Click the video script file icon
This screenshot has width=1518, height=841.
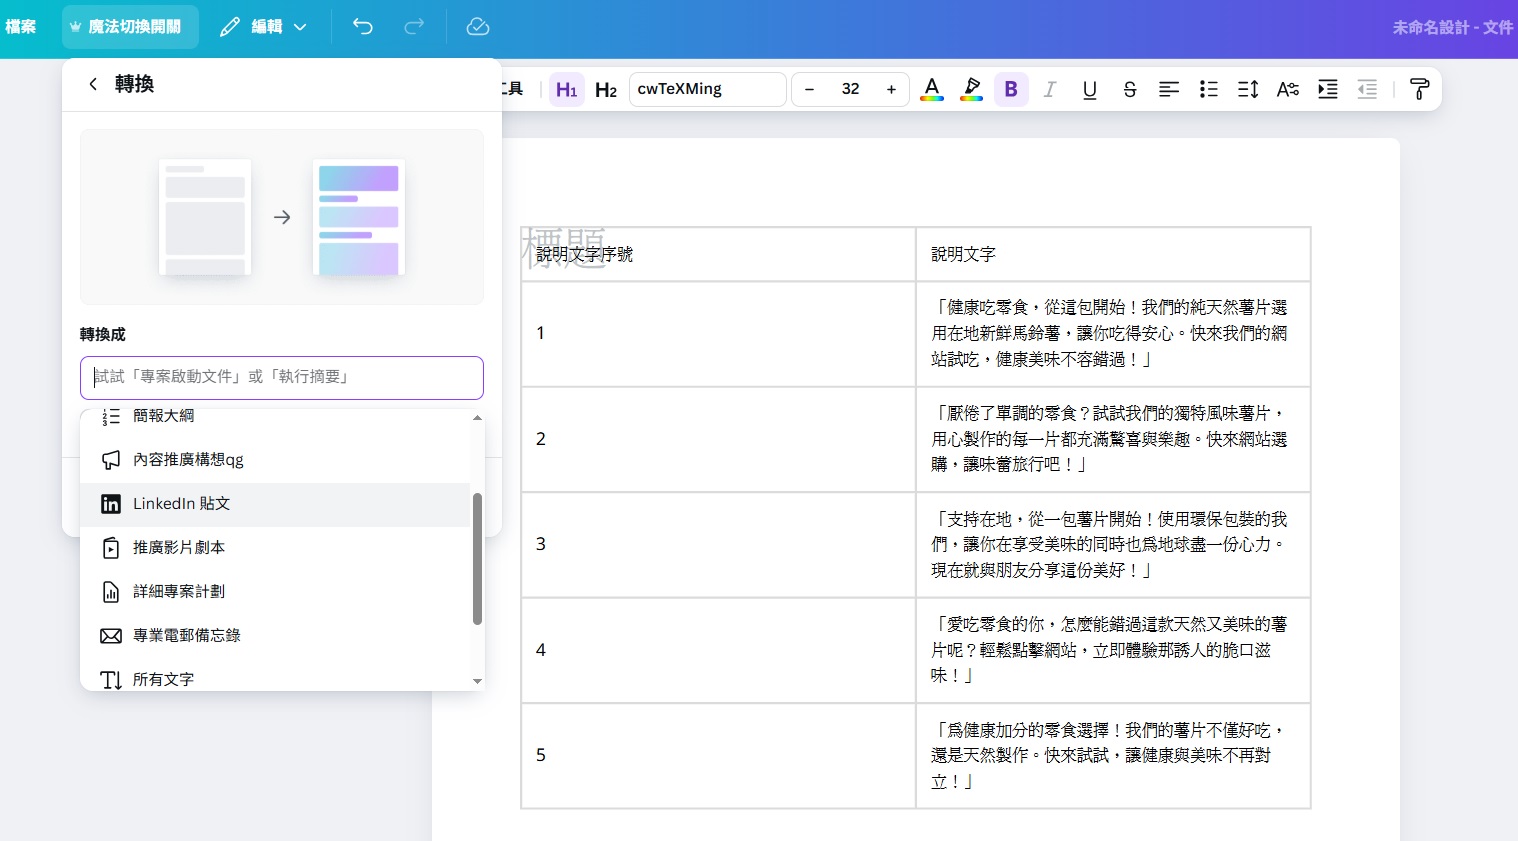pyautogui.click(x=111, y=548)
